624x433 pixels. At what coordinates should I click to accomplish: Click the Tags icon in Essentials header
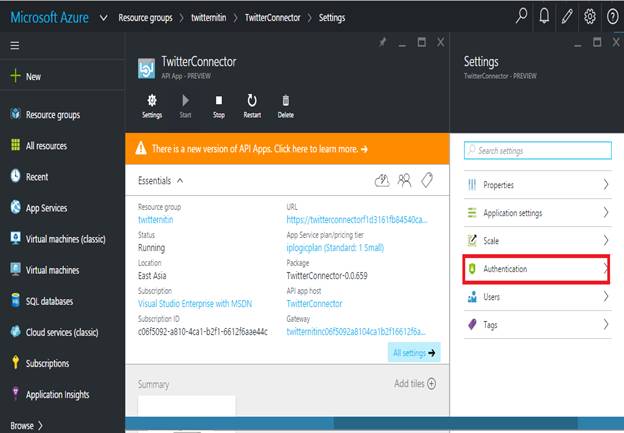point(427,181)
